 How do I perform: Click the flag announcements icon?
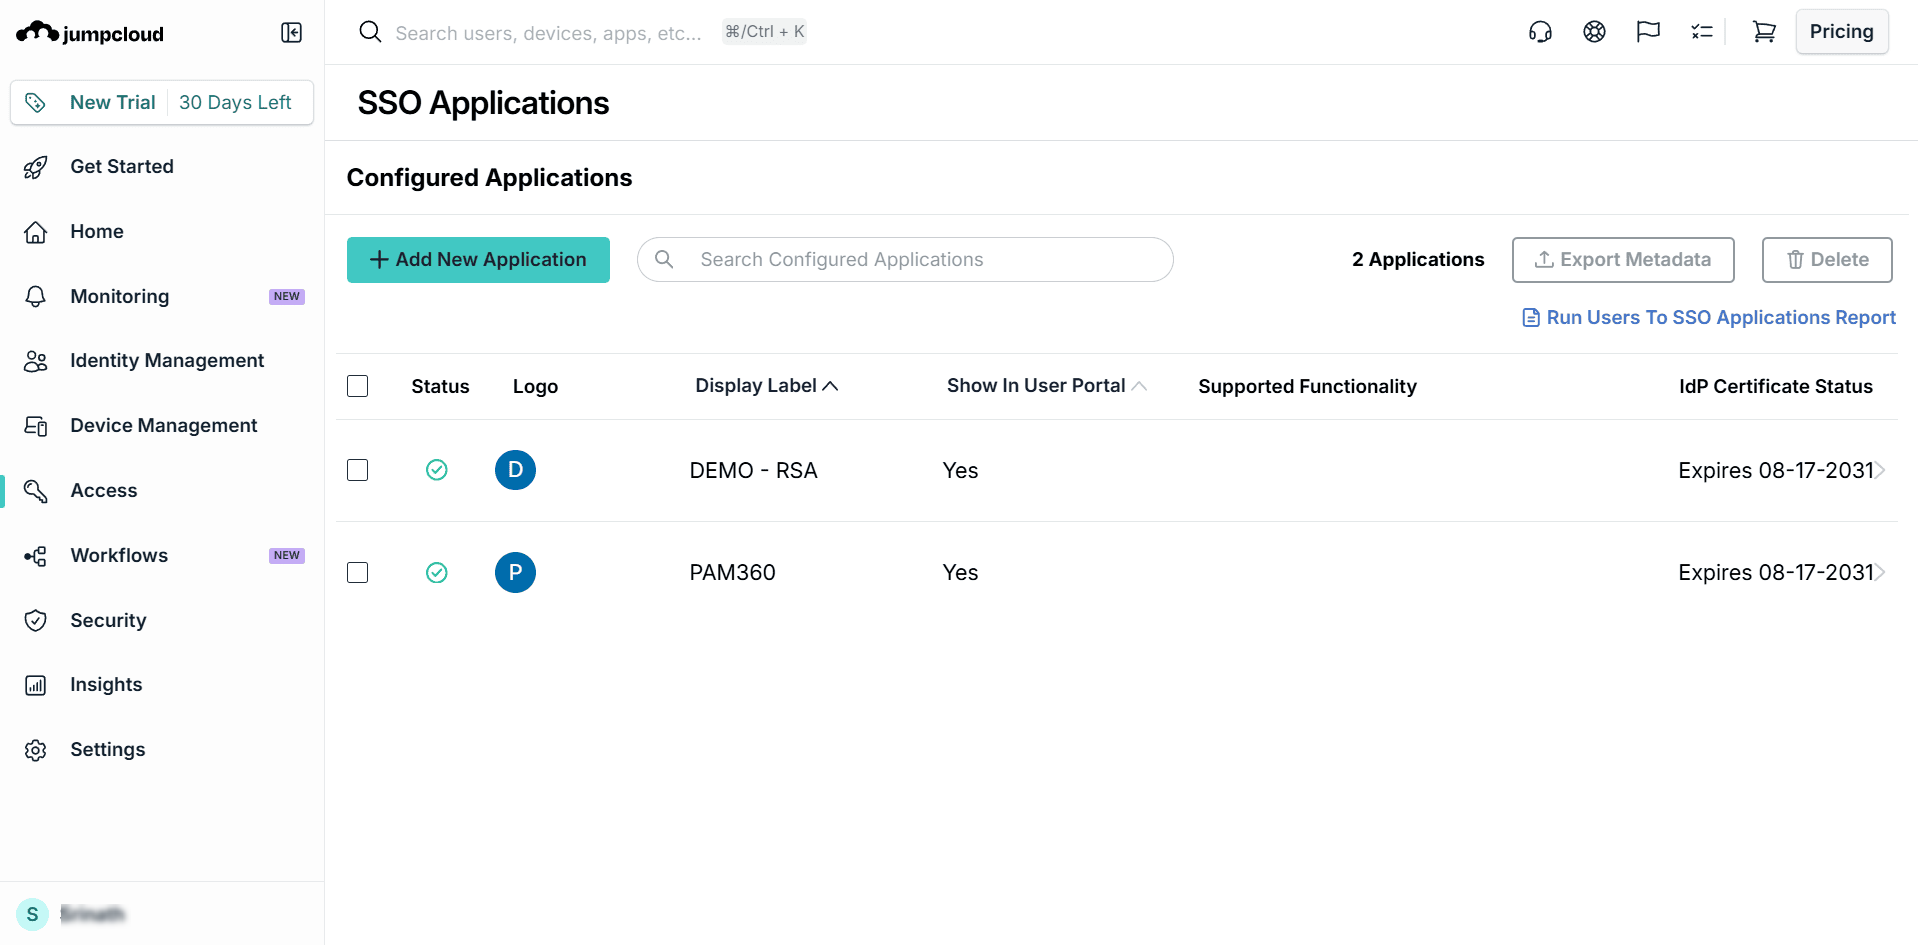pyautogui.click(x=1648, y=32)
